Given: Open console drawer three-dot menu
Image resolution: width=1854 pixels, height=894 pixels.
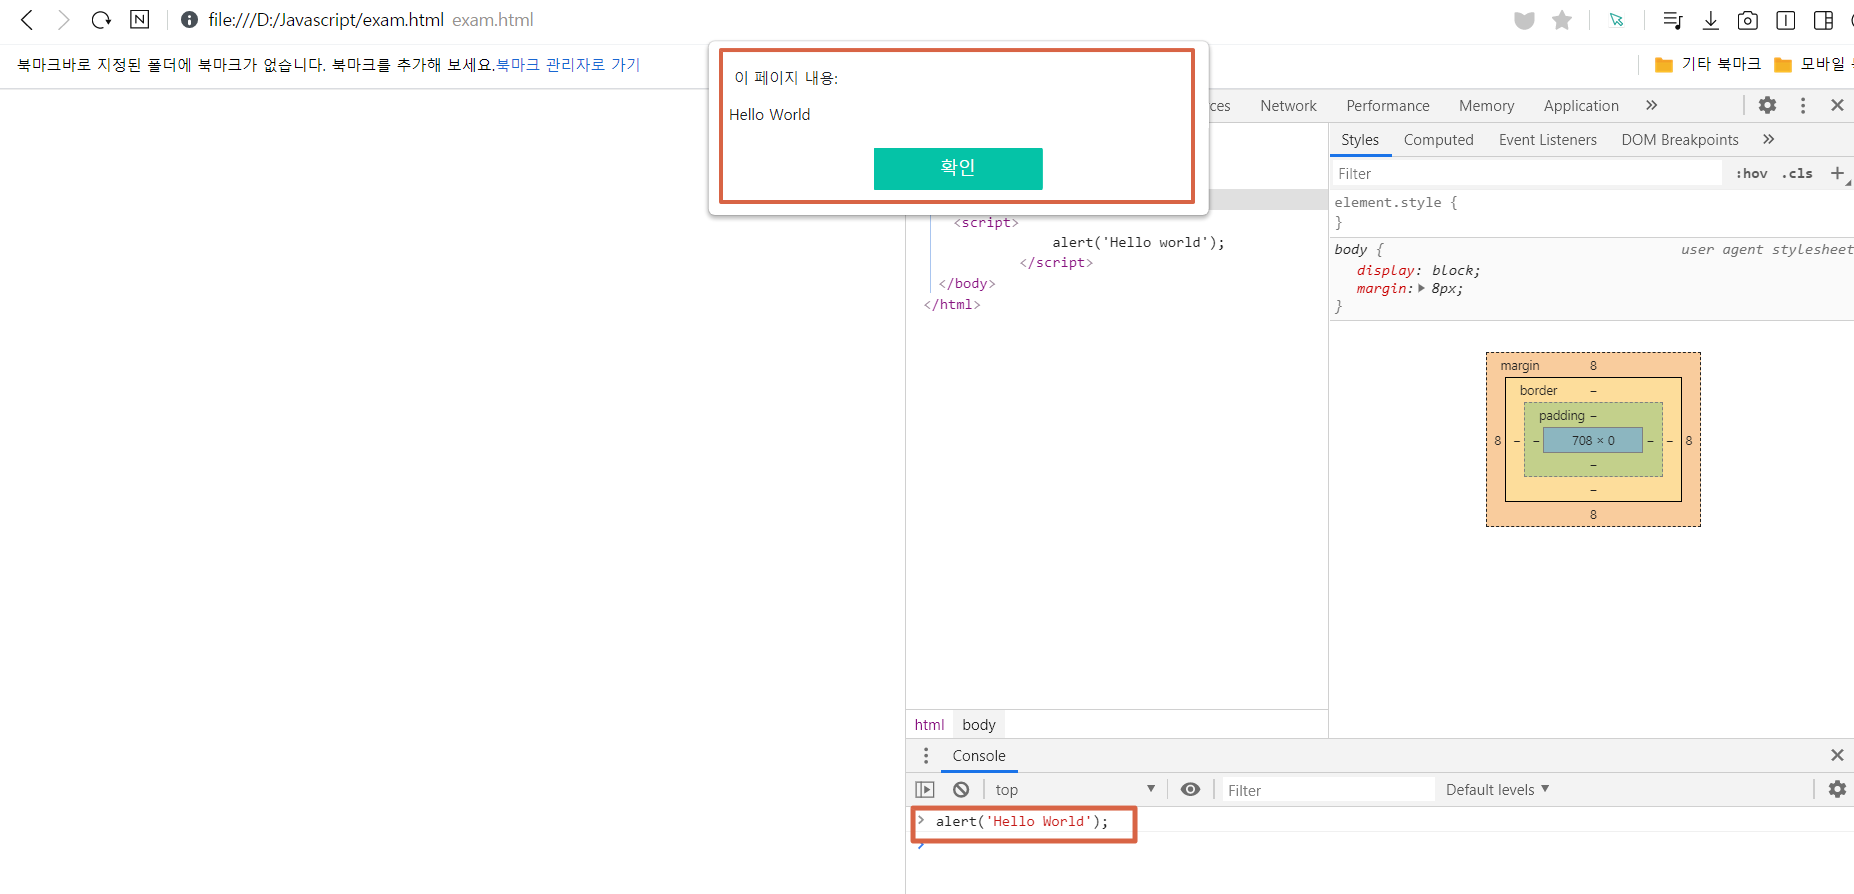Looking at the screenshot, I should [926, 755].
